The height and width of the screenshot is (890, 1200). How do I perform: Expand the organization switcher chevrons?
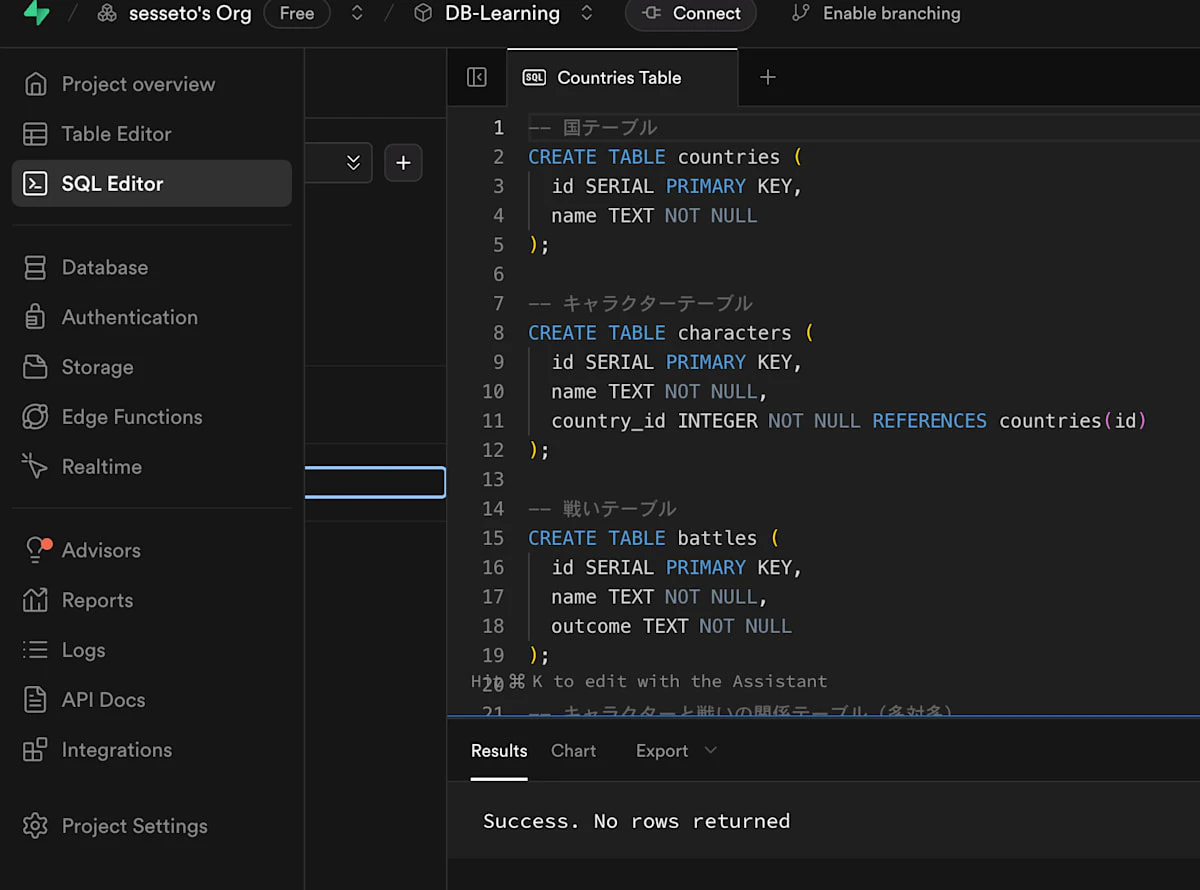pos(357,13)
